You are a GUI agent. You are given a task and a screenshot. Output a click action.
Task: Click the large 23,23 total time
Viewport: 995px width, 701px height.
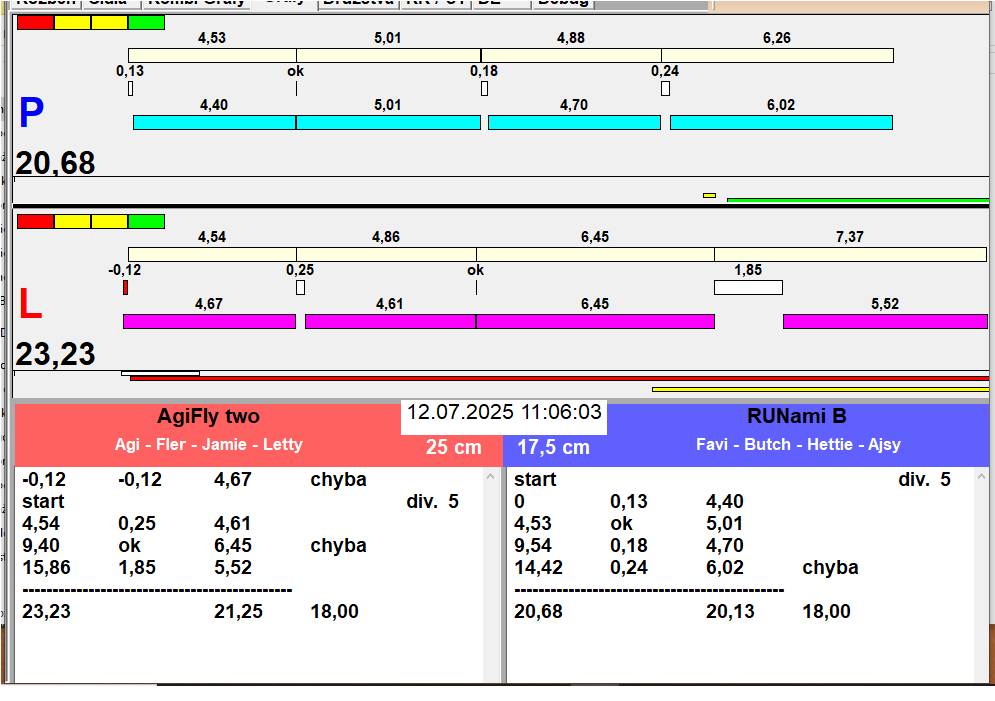[55, 354]
